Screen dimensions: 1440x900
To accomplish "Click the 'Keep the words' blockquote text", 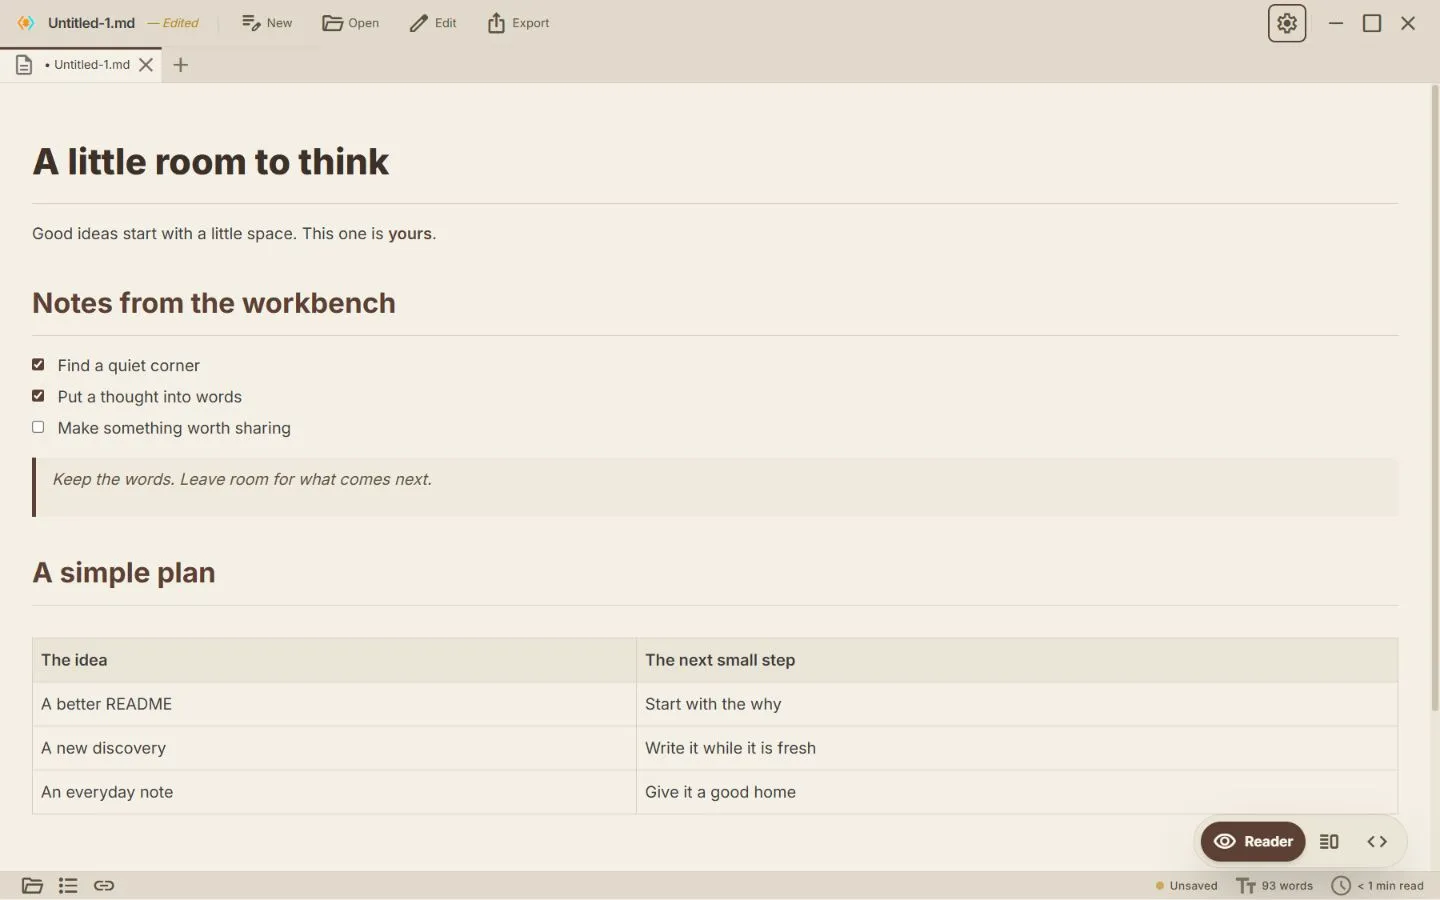I will click(242, 480).
